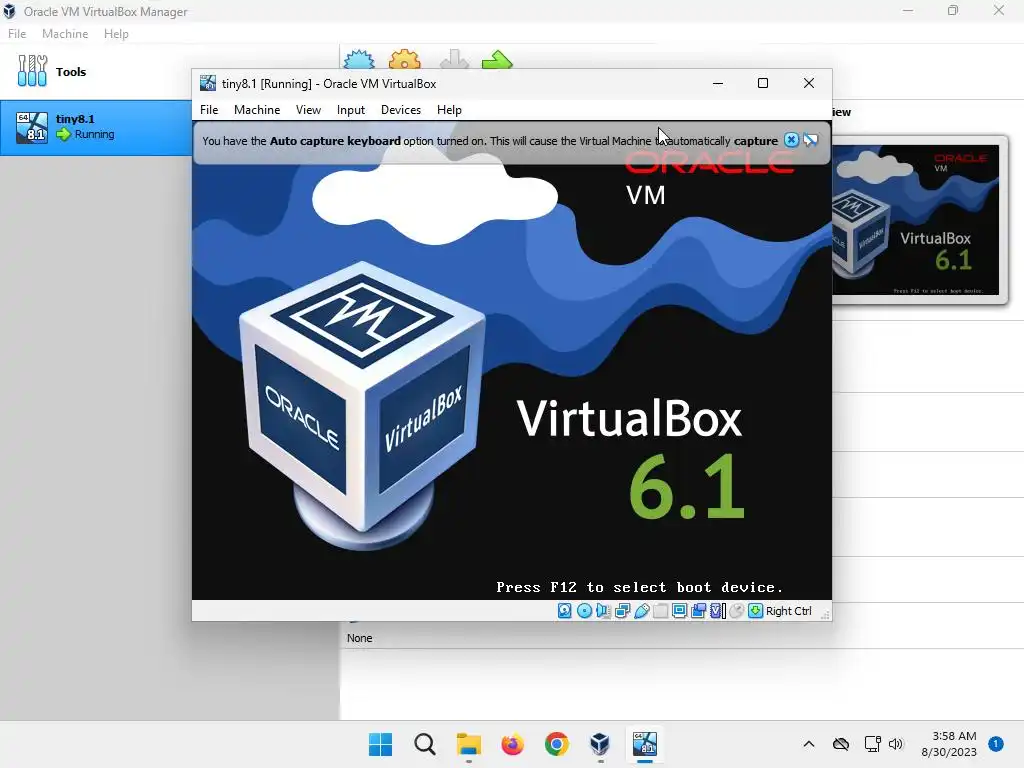Click the resize grip in VM status bar corner
1024x768 pixels.
coord(825,614)
